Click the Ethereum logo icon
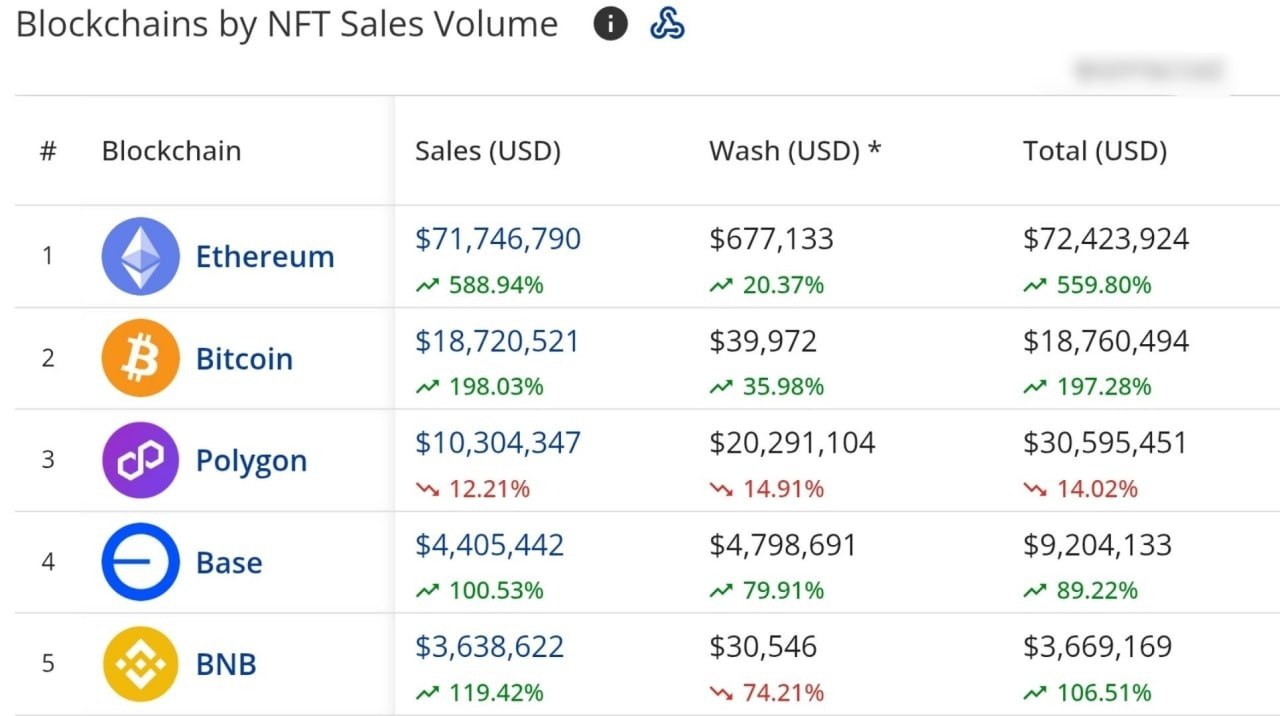 point(141,256)
